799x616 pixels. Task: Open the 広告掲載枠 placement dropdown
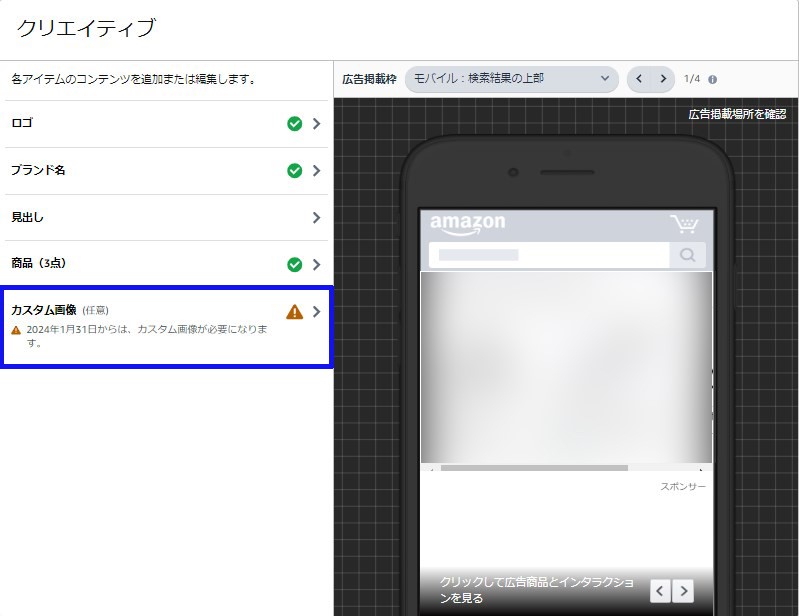point(512,79)
